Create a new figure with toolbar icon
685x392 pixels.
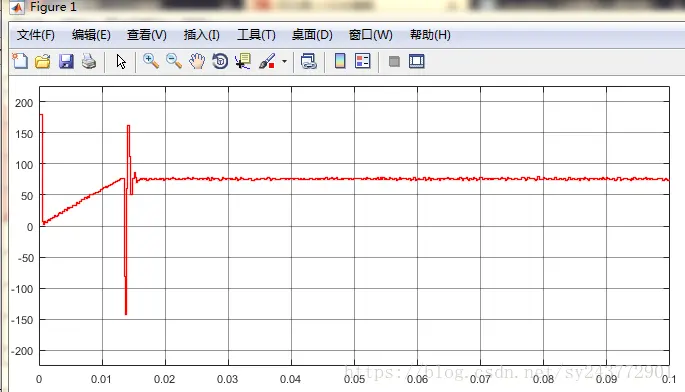[x=20, y=61]
